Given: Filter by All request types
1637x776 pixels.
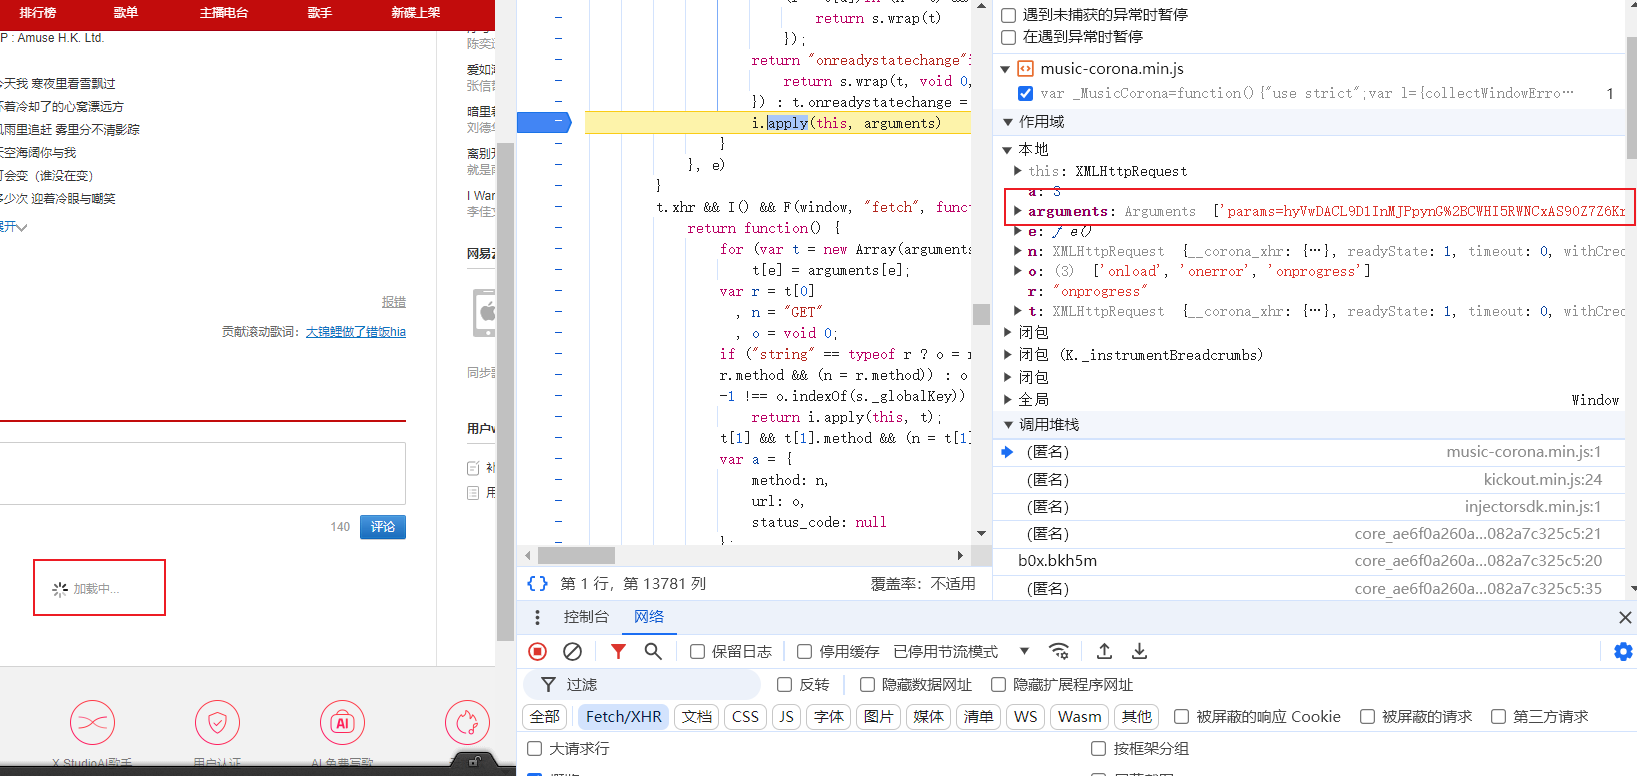Looking at the screenshot, I should pos(545,716).
